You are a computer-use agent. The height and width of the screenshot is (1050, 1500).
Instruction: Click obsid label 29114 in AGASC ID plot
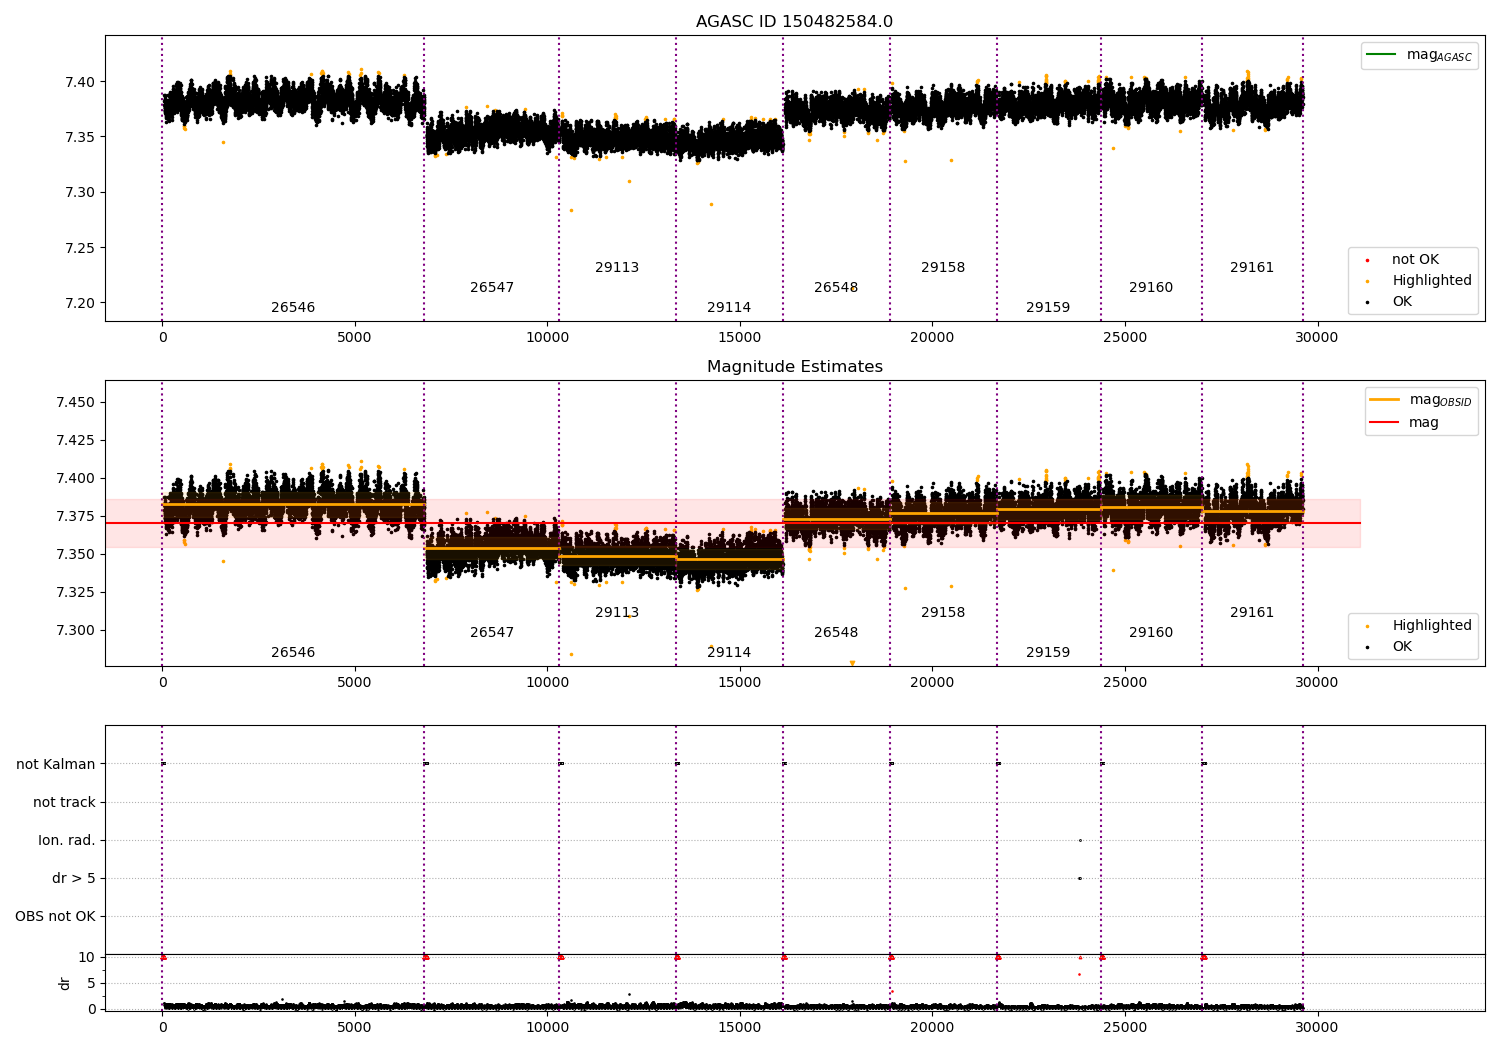pyautogui.click(x=729, y=308)
